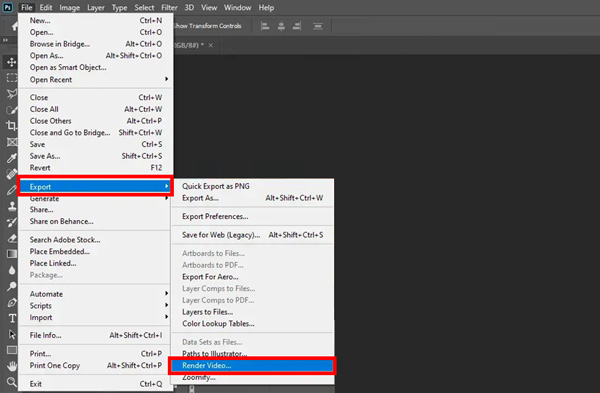The width and height of the screenshot is (600, 393).
Task: Select the Gradient tool
Action: click(11, 254)
